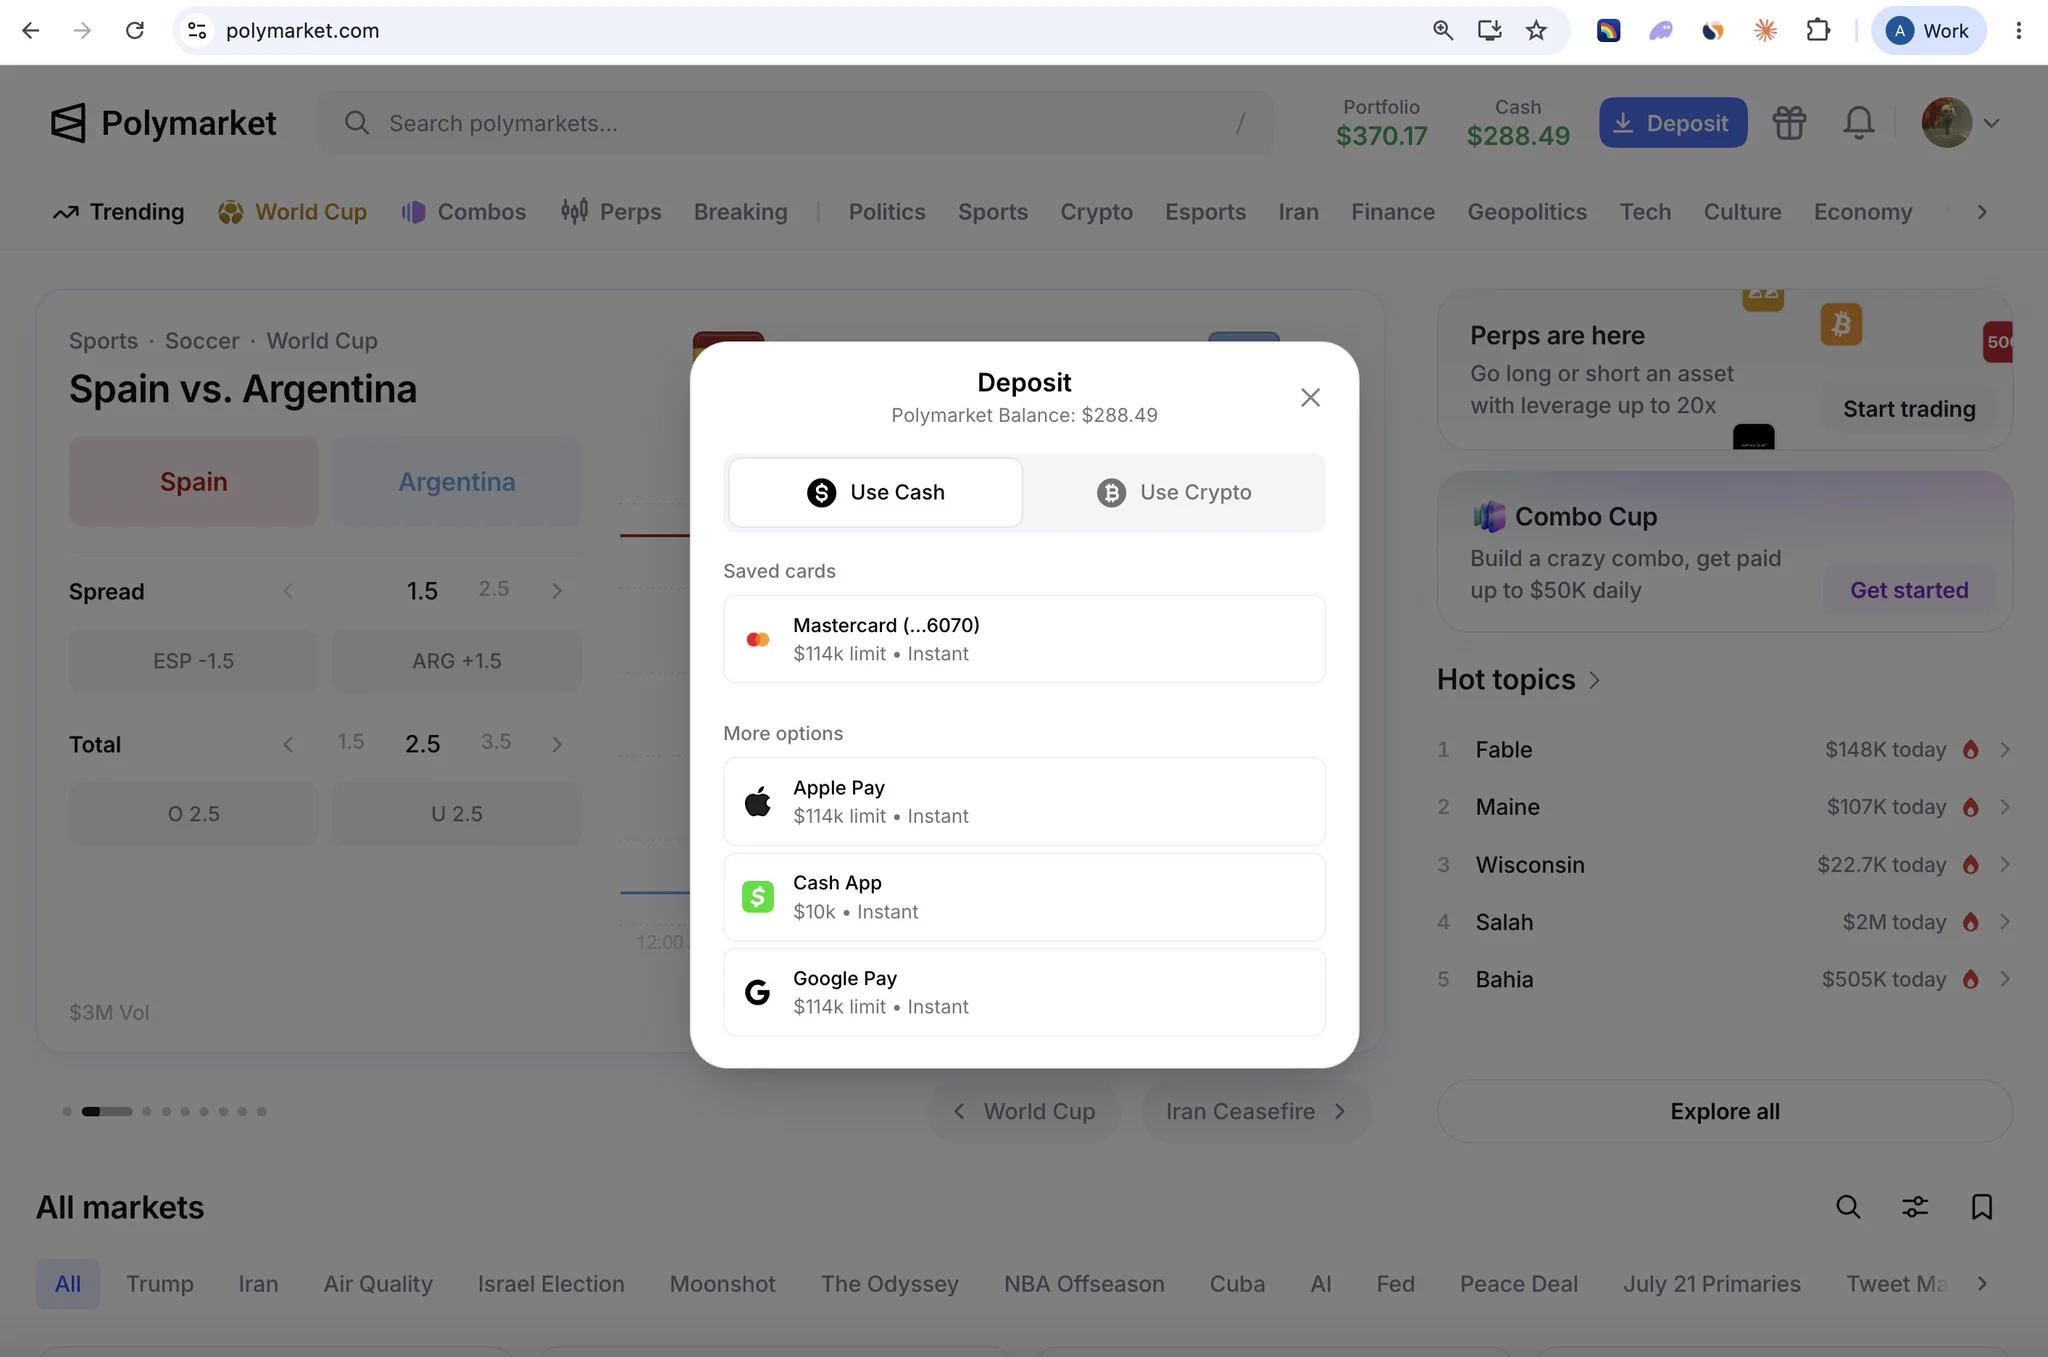The image size is (2048, 1357).
Task: Click Get started on Combo Cup
Action: [x=1909, y=590]
